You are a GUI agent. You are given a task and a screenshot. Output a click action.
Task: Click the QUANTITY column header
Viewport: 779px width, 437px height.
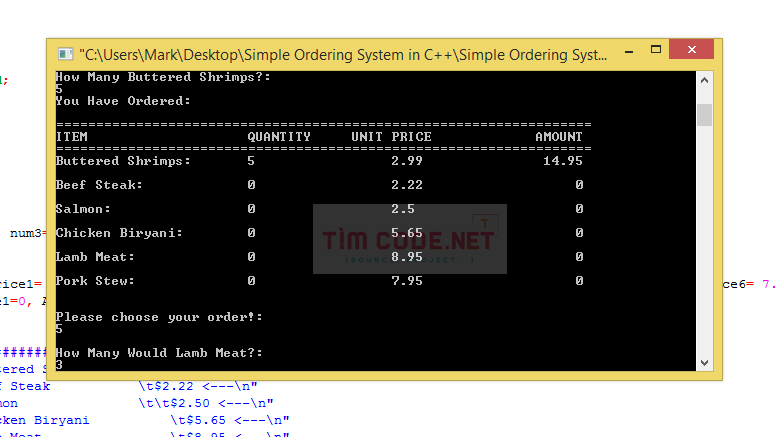[x=279, y=137]
